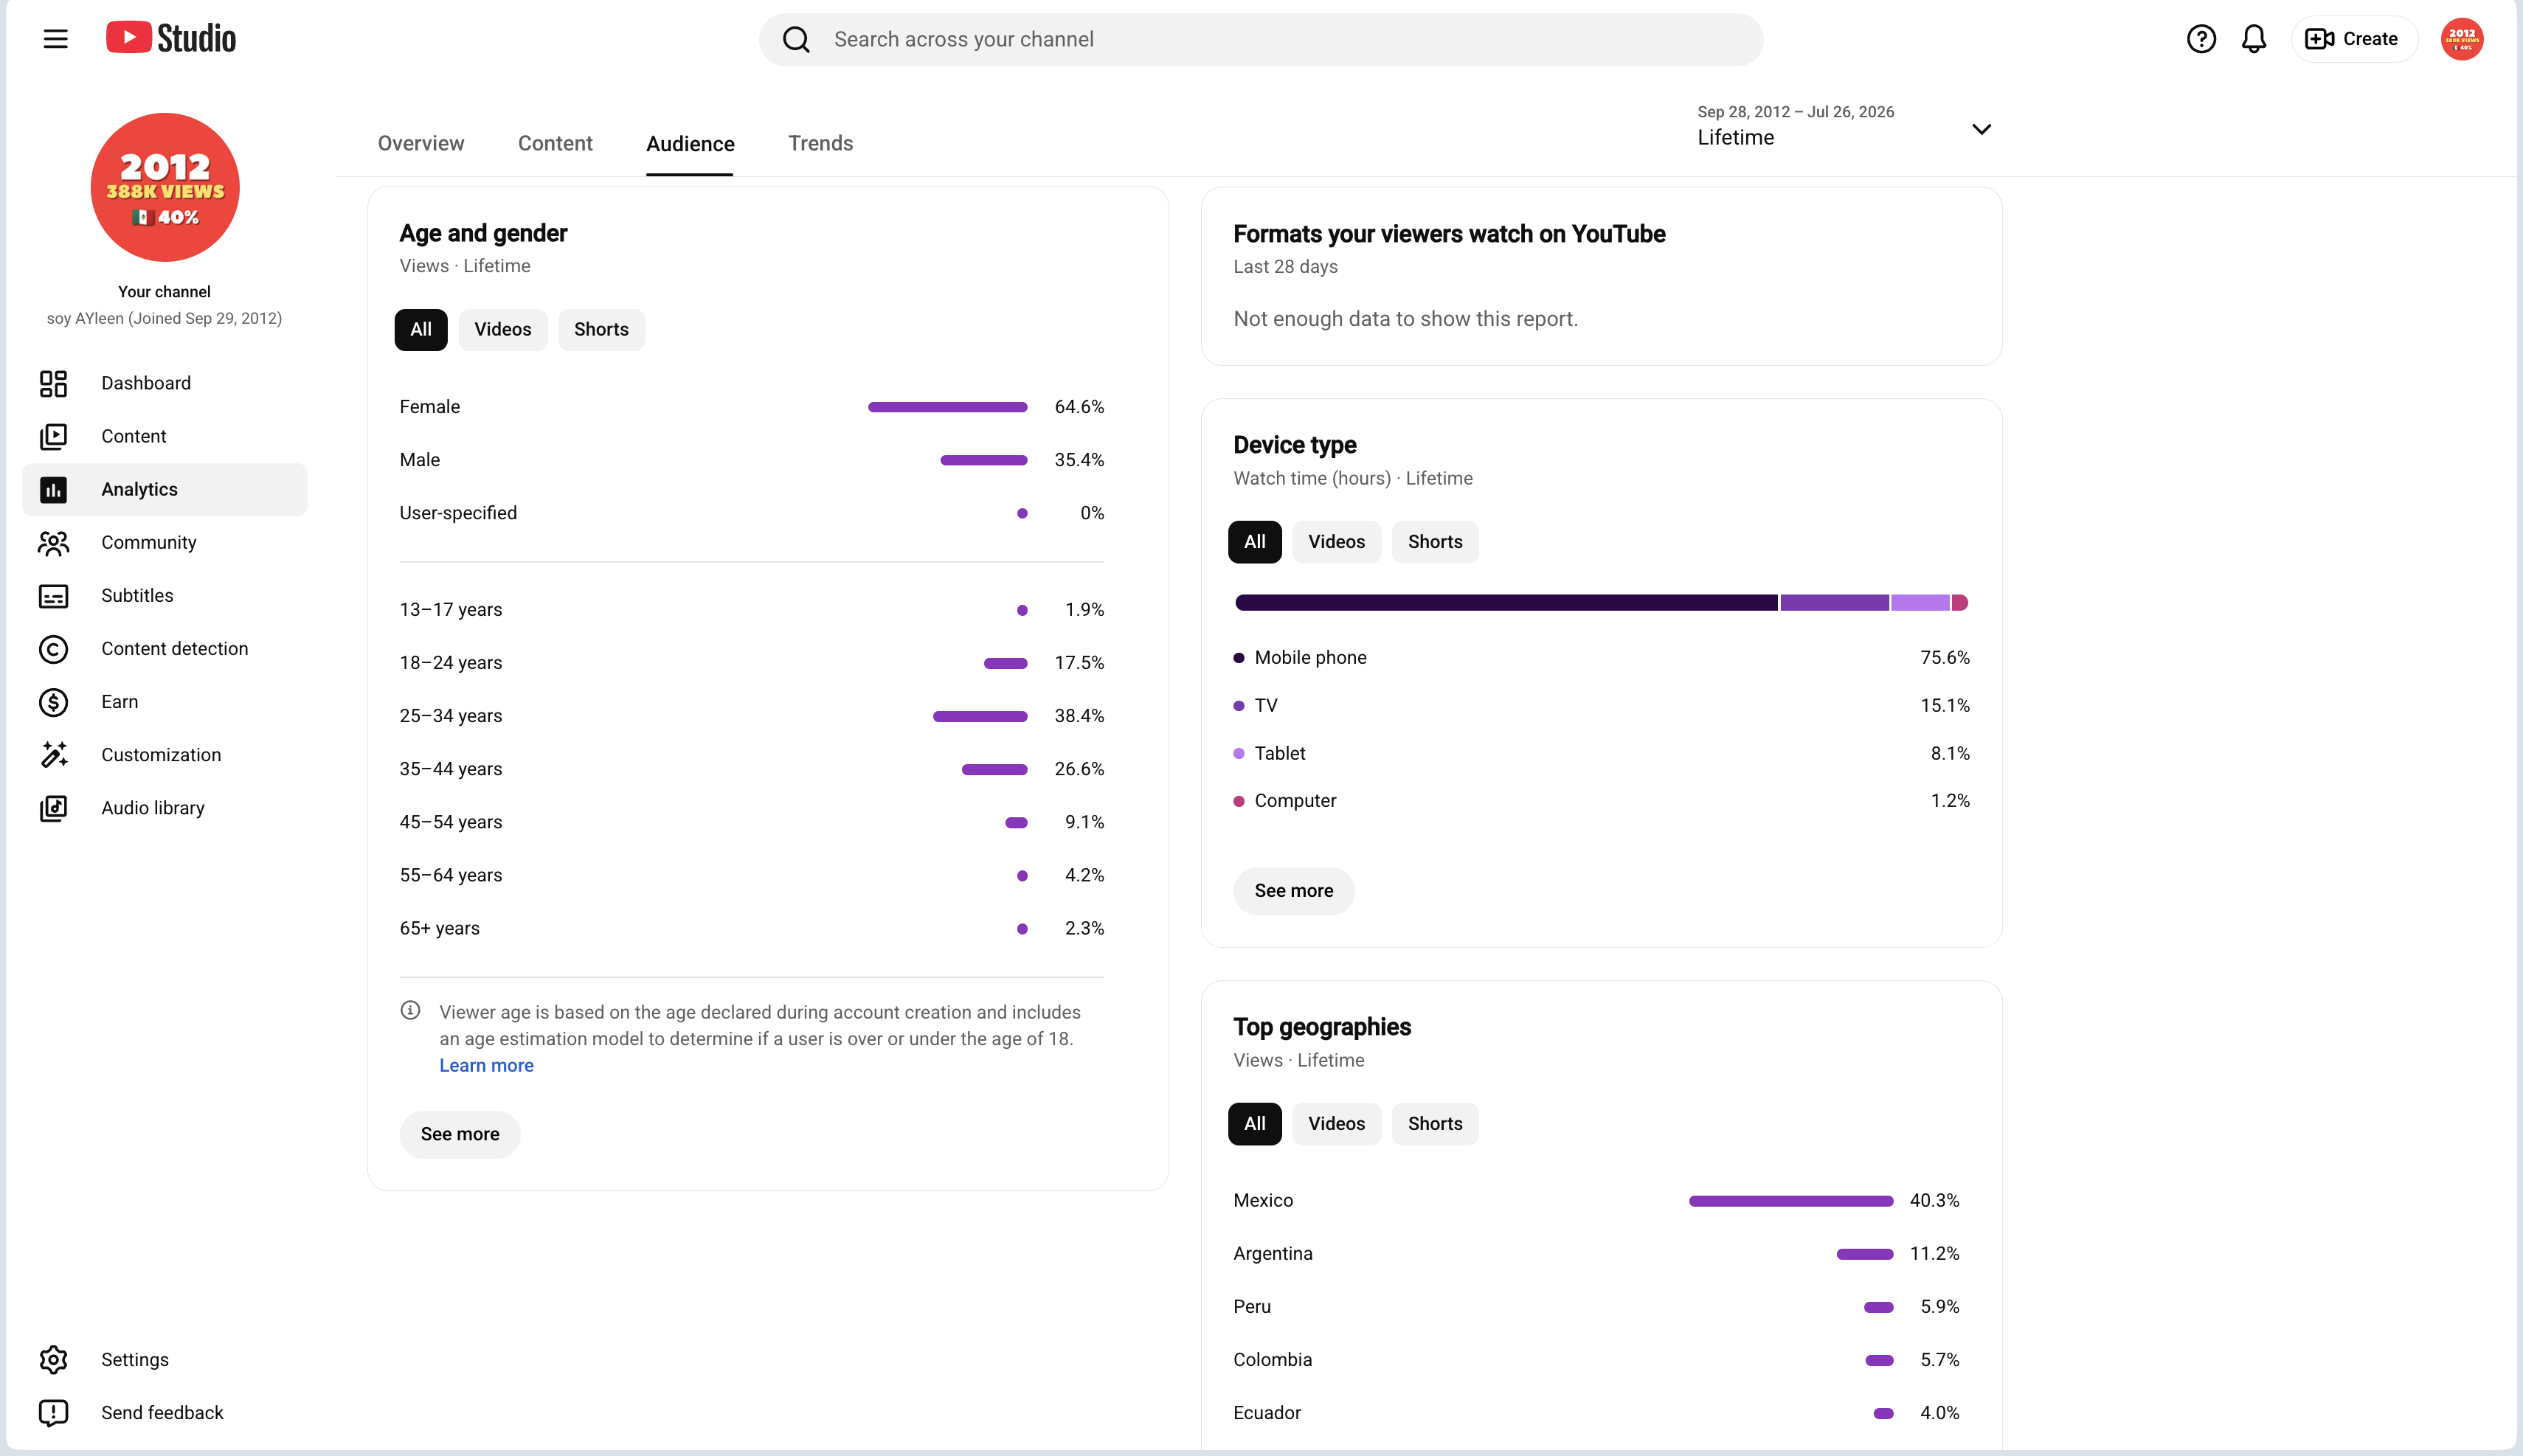The width and height of the screenshot is (2523, 1456).
Task: Click the Settings gear icon
Action: point(53,1360)
